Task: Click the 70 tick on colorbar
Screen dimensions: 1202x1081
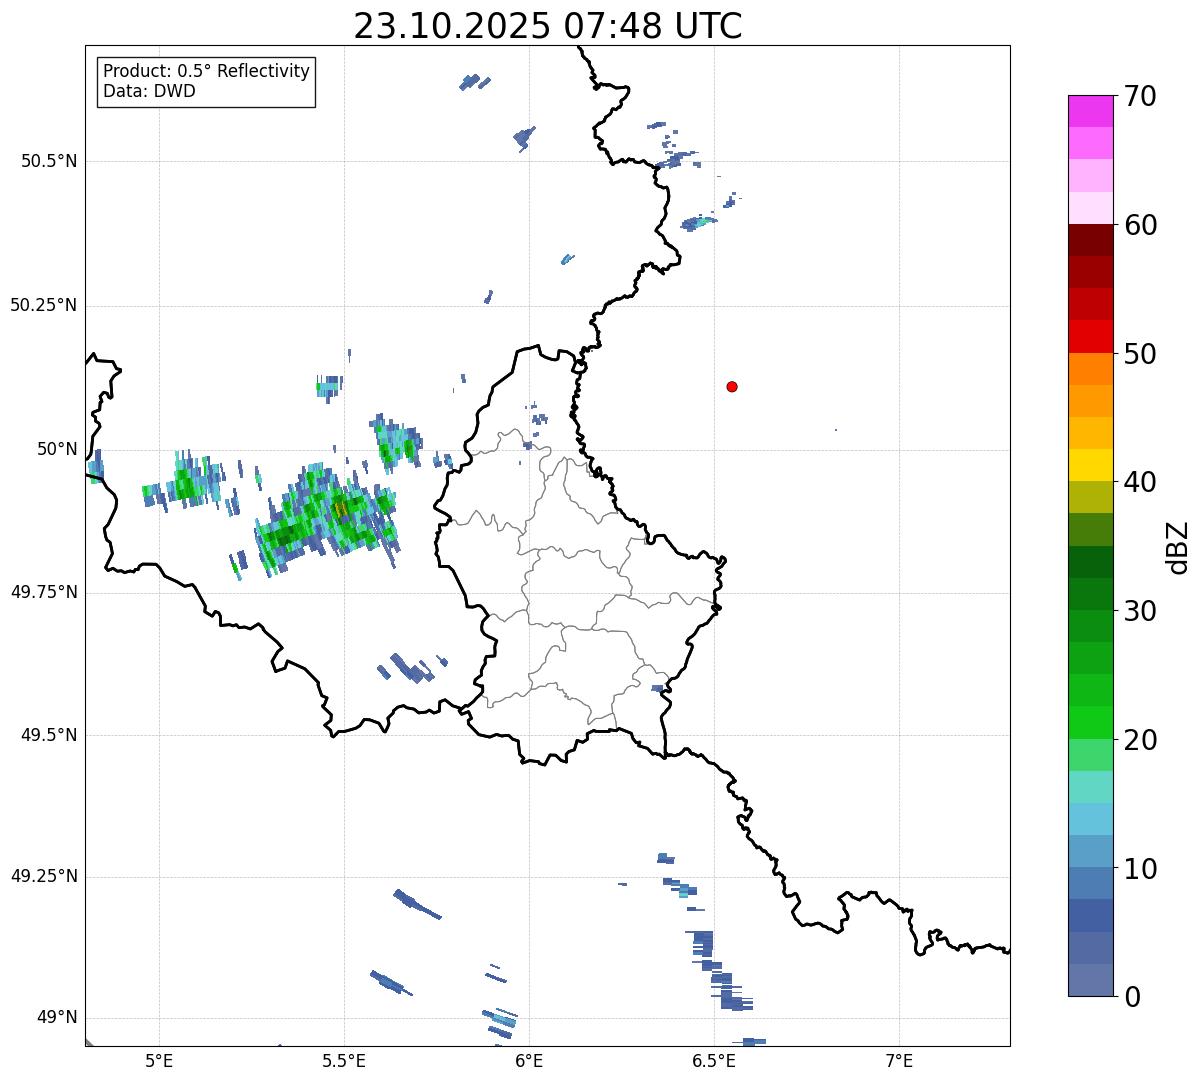Action: coord(1140,96)
